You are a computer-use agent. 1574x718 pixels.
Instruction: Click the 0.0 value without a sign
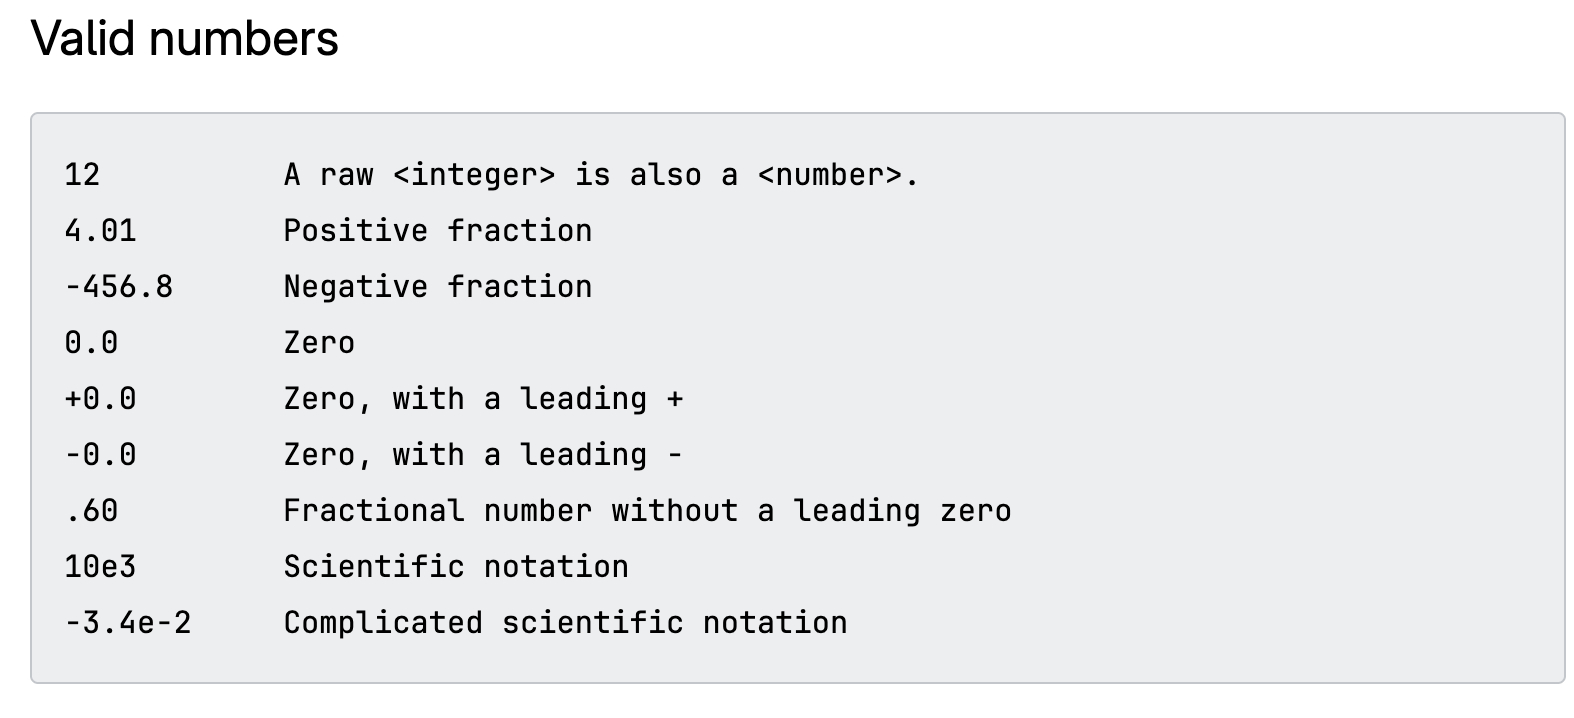(x=91, y=343)
